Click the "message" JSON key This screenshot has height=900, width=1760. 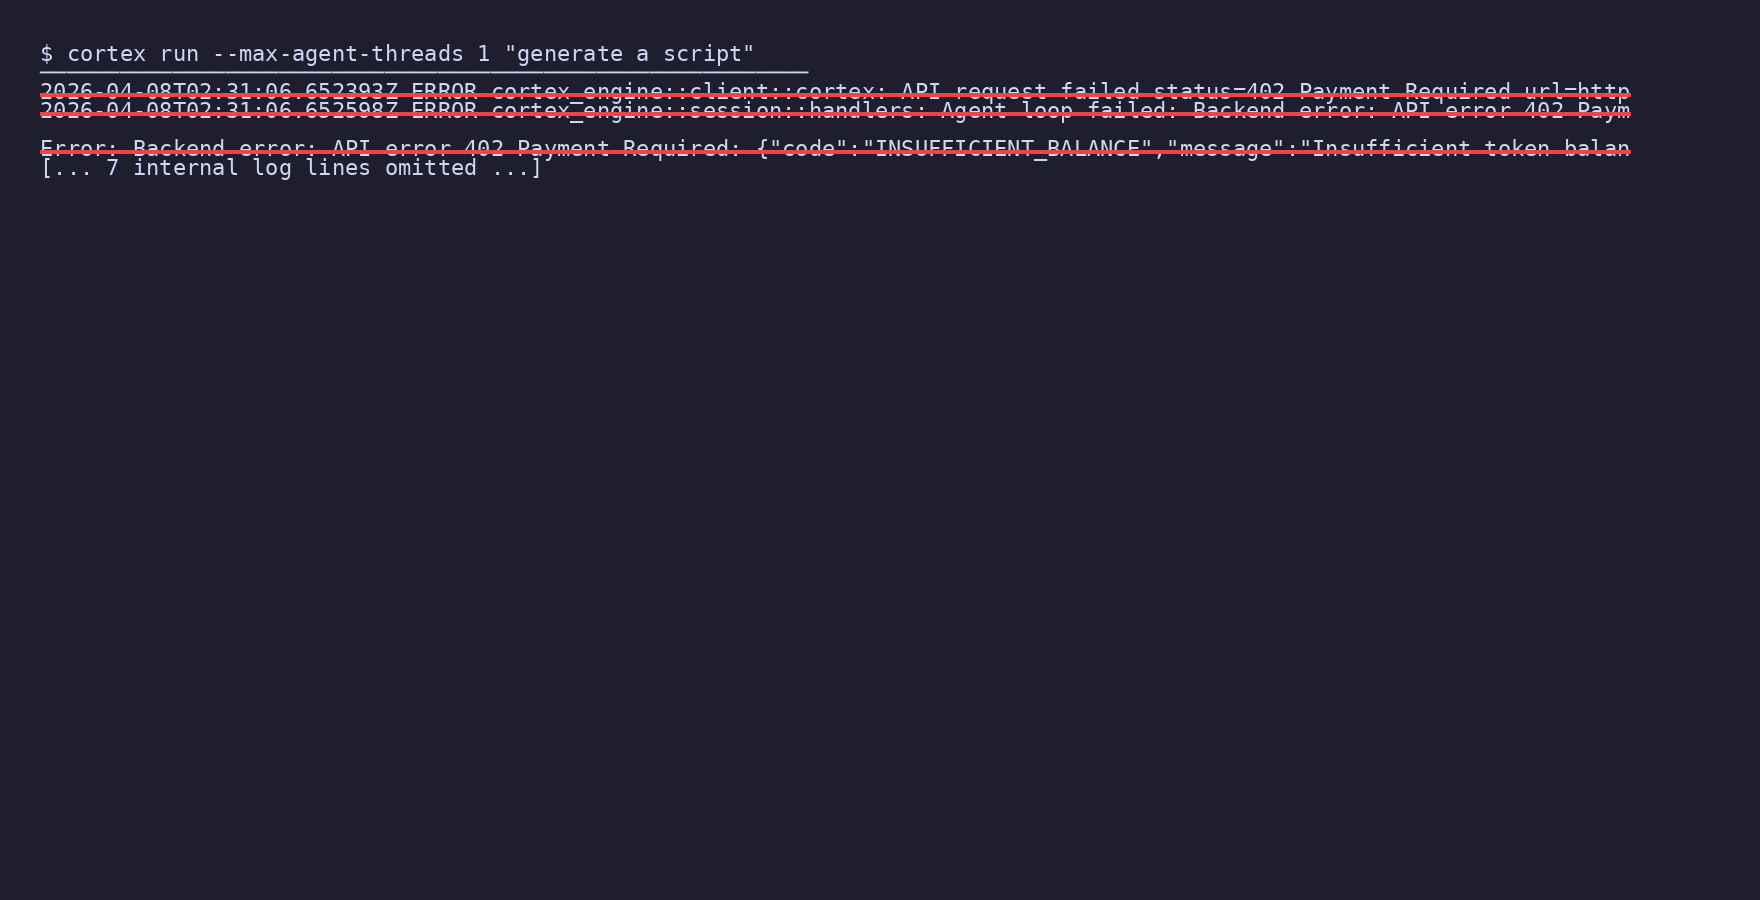(1225, 148)
